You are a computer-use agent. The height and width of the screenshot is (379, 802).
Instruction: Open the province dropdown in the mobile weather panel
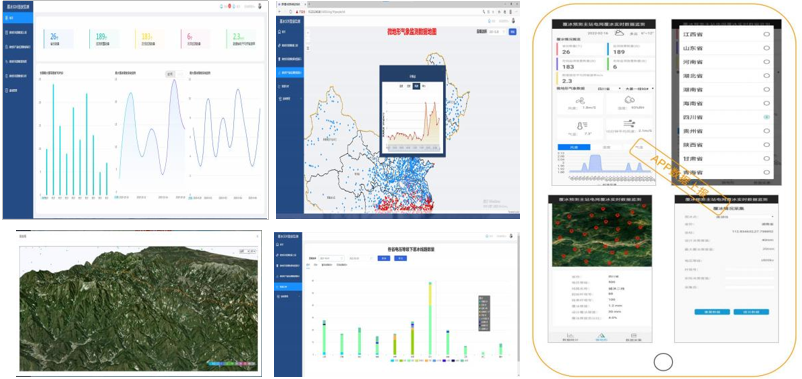pyautogui.click(x=609, y=88)
